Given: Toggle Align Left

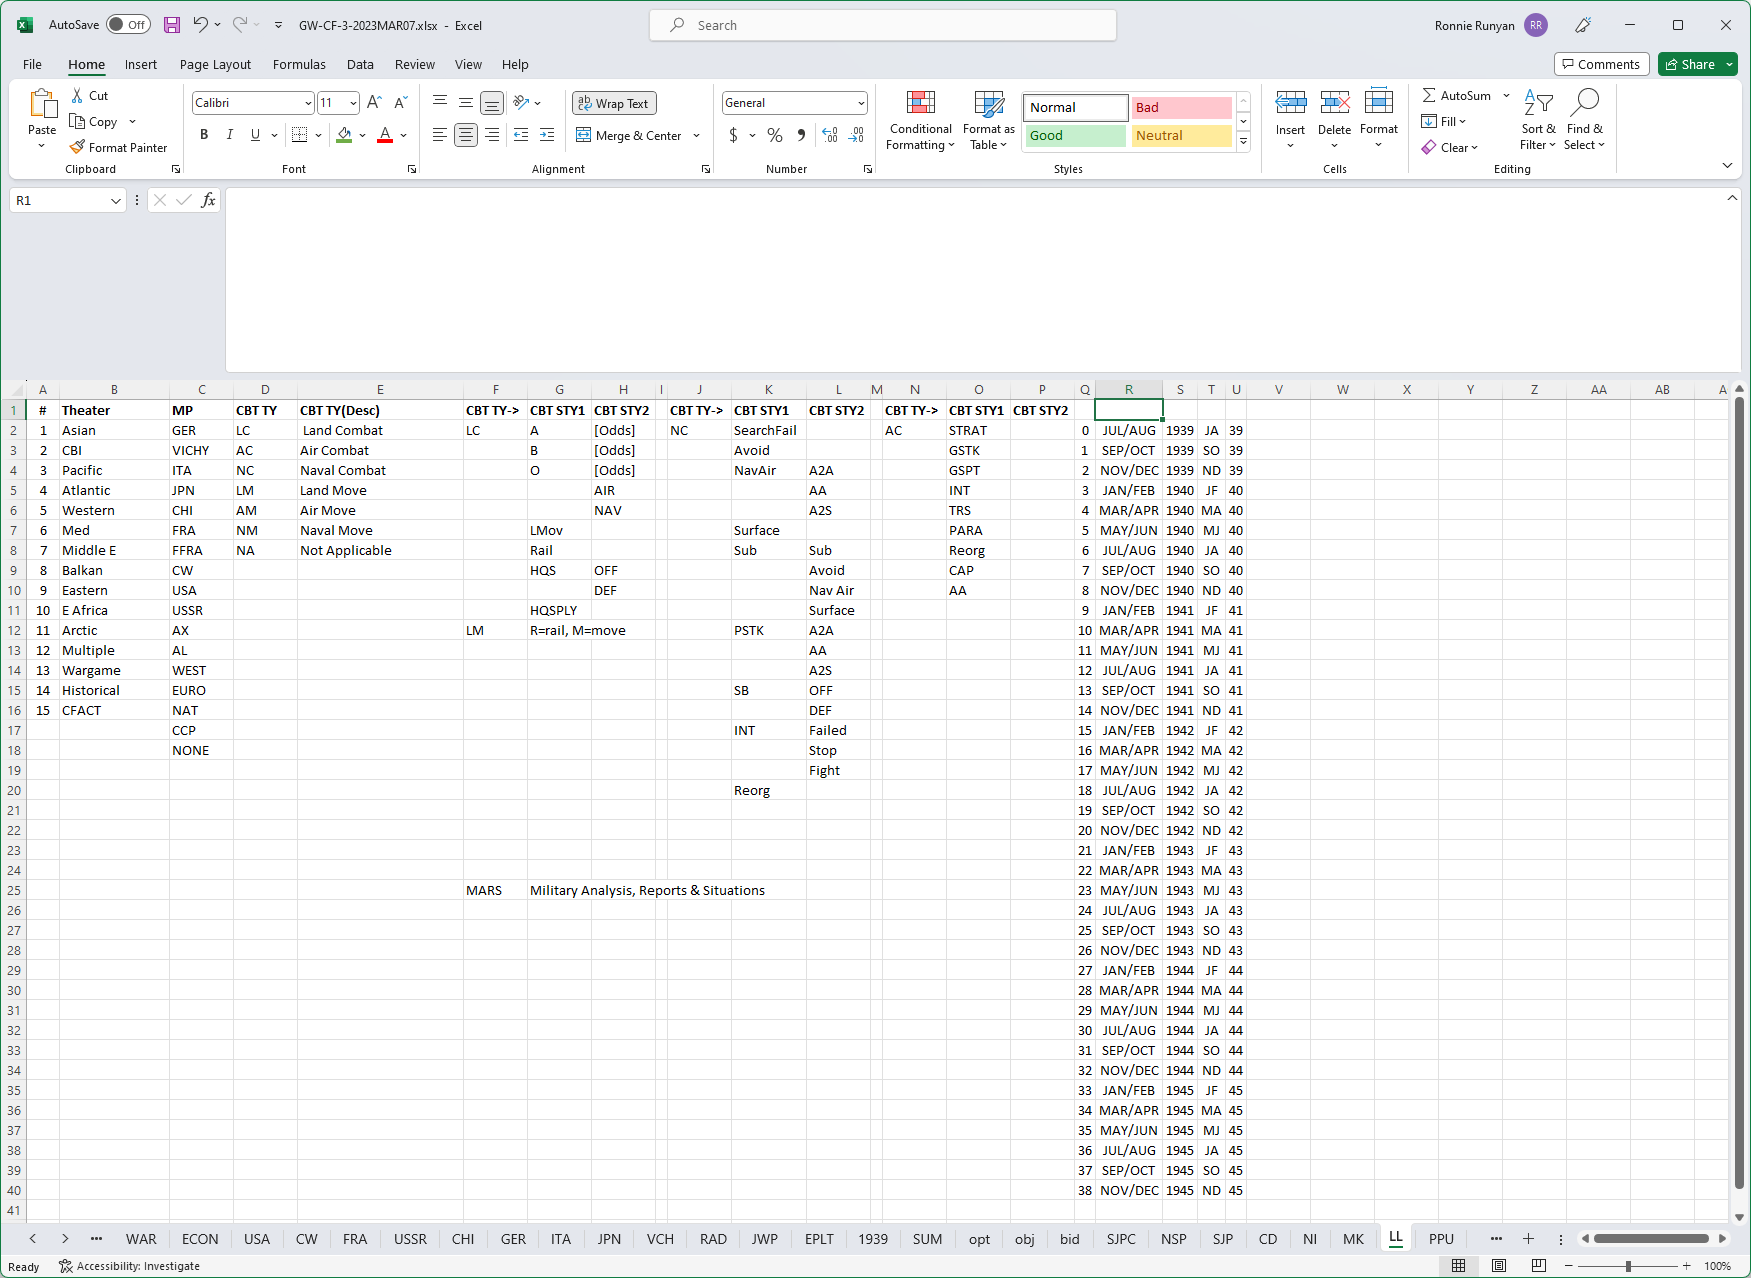Looking at the screenshot, I should coord(440,135).
